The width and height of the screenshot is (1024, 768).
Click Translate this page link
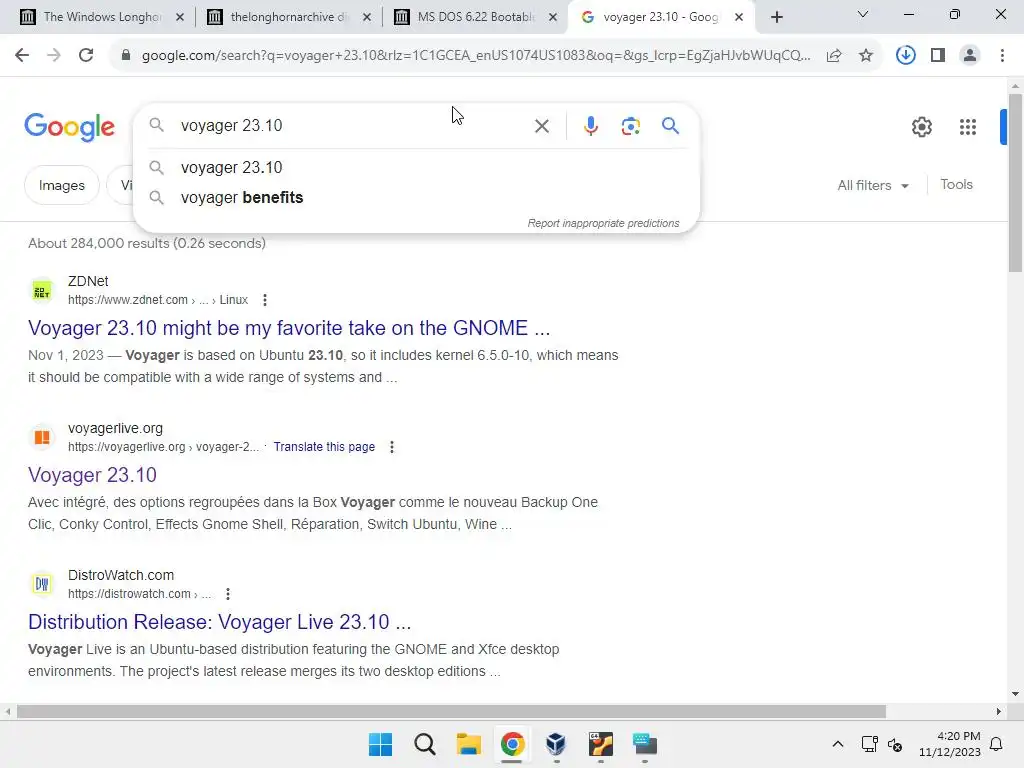324,447
